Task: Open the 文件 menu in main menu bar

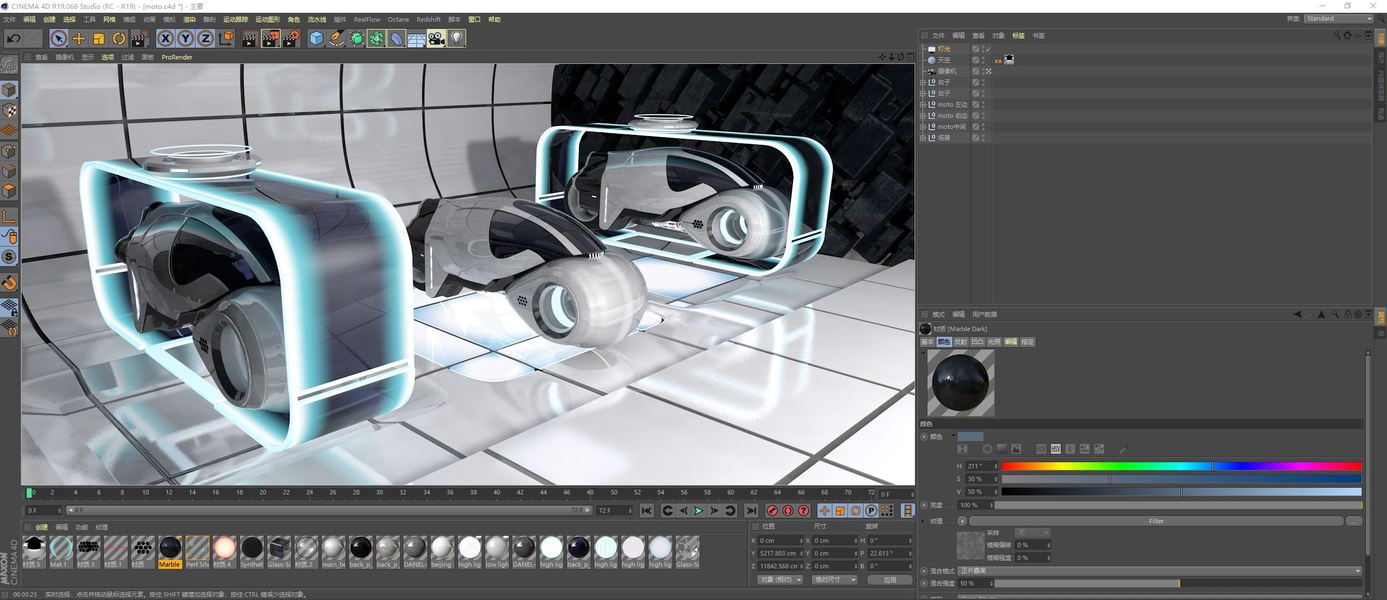Action: point(10,19)
